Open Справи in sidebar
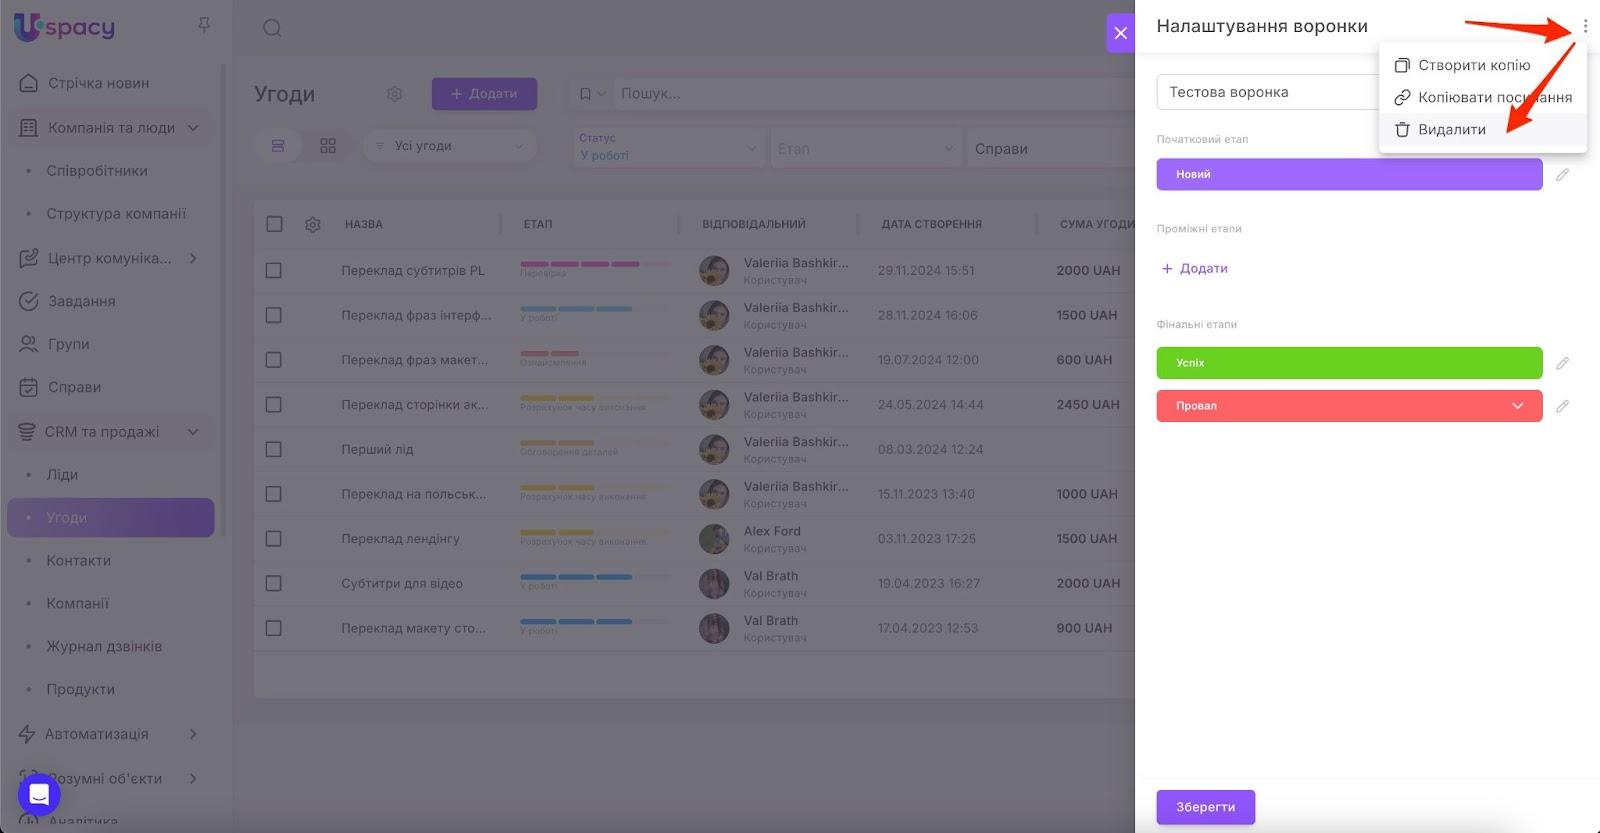 74,387
